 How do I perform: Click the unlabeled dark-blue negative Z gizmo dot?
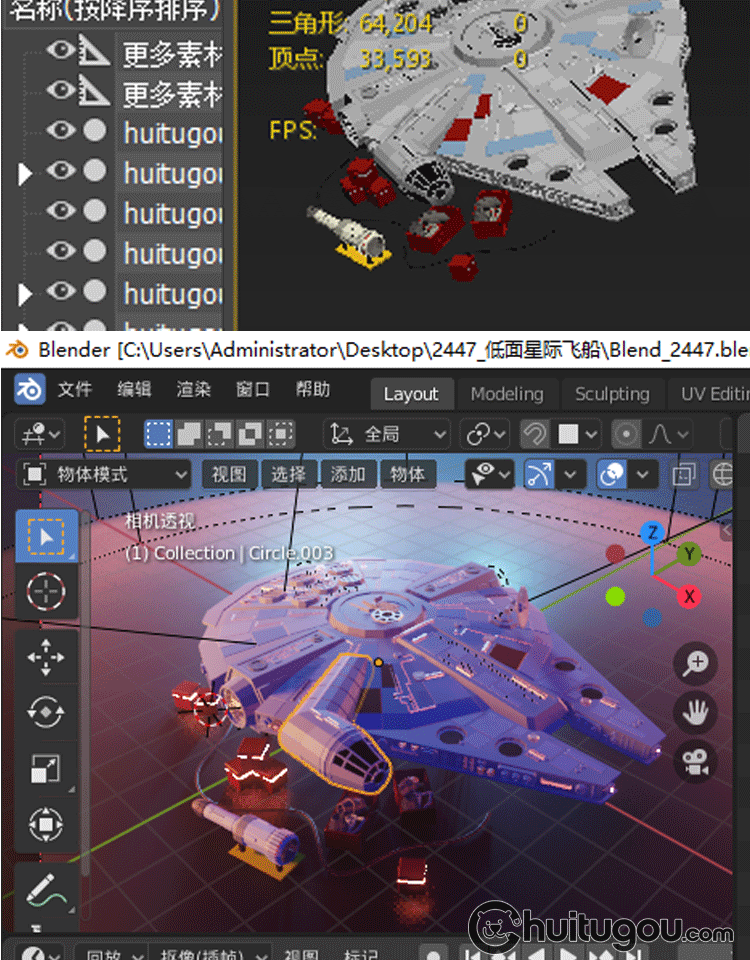[x=653, y=617]
